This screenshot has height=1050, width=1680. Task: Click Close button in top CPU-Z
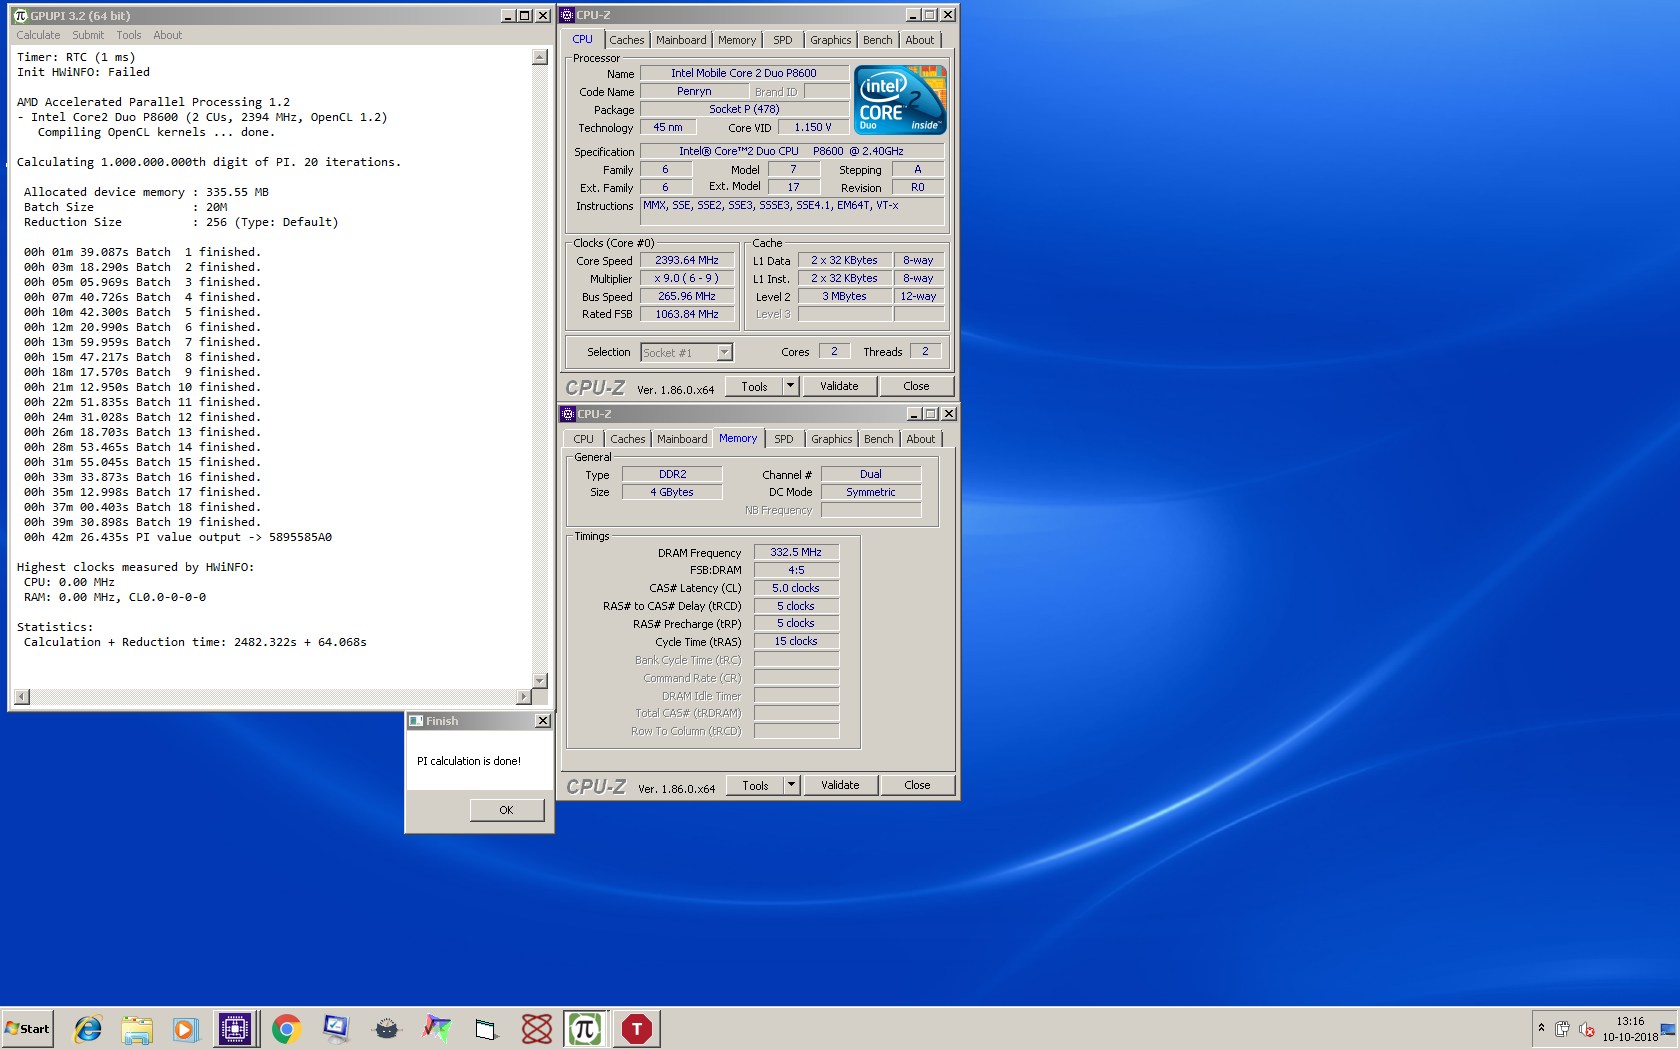tap(916, 386)
